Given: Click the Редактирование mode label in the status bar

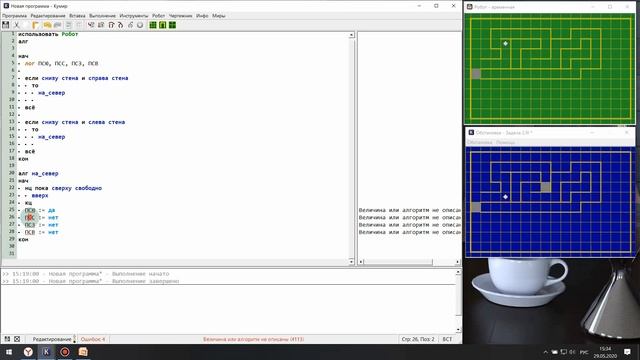Looking at the screenshot, I should (52, 339).
